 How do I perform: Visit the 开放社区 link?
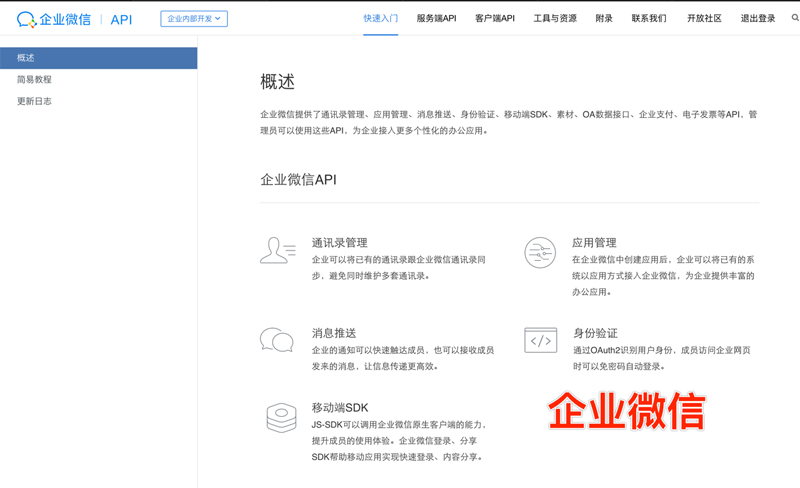tap(704, 18)
